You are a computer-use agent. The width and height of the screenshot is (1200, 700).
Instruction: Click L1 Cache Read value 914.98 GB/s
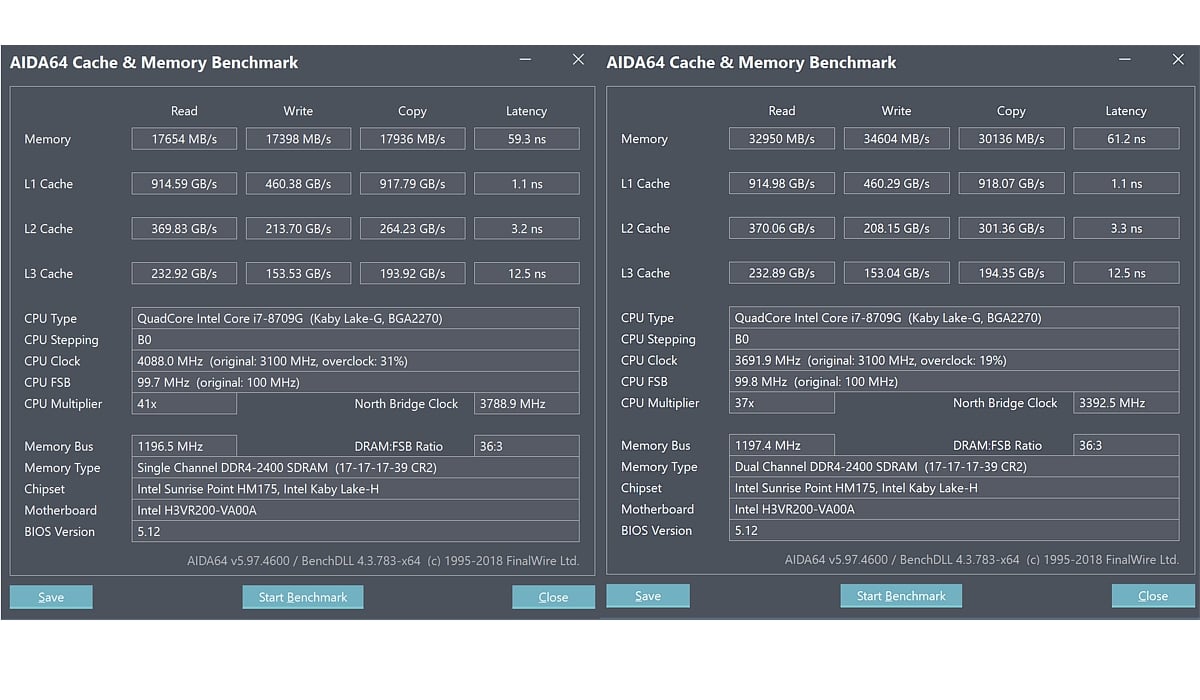click(x=782, y=184)
